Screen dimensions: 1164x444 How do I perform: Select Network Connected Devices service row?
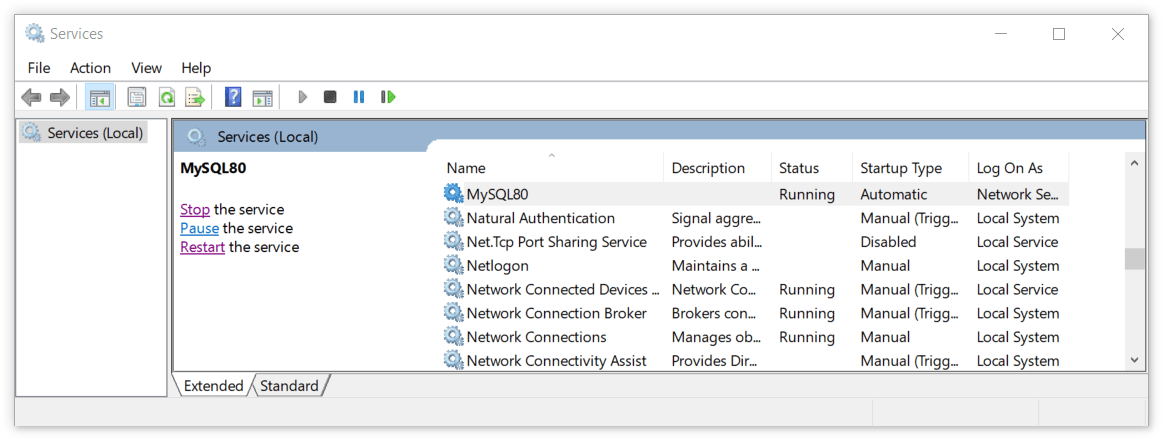755,290
